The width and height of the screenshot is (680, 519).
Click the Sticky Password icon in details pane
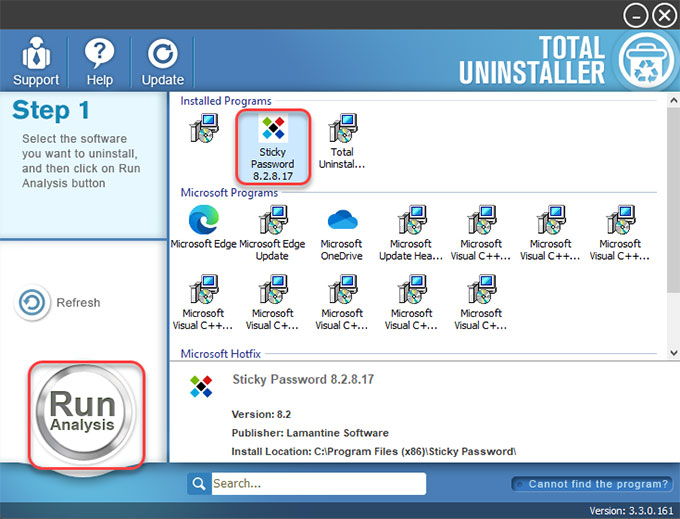click(201, 386)
